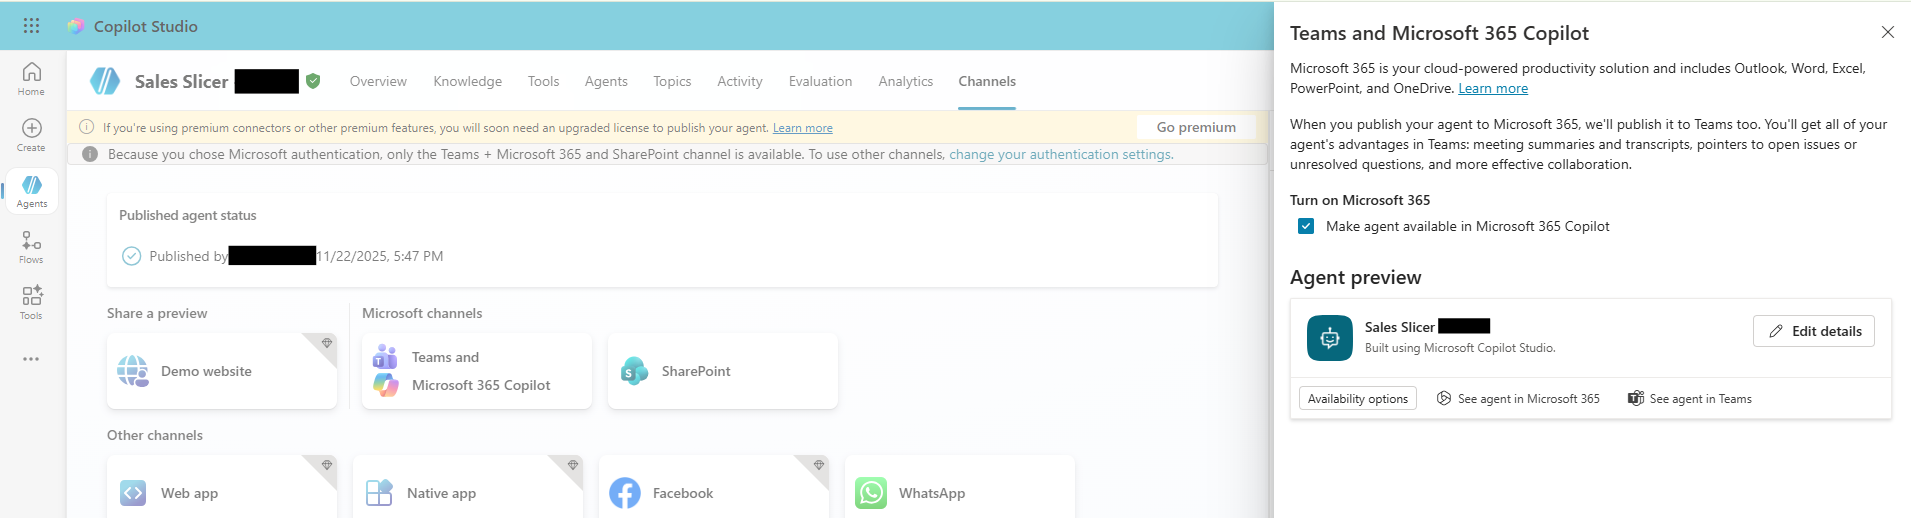Click See agent in Teams
Screen dimensions: 1911x518
(x=1690, y=398)
